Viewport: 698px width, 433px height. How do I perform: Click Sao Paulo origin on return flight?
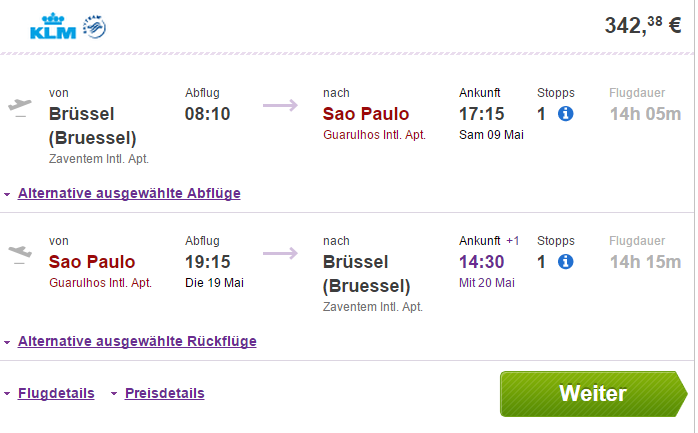coord(92,262)
